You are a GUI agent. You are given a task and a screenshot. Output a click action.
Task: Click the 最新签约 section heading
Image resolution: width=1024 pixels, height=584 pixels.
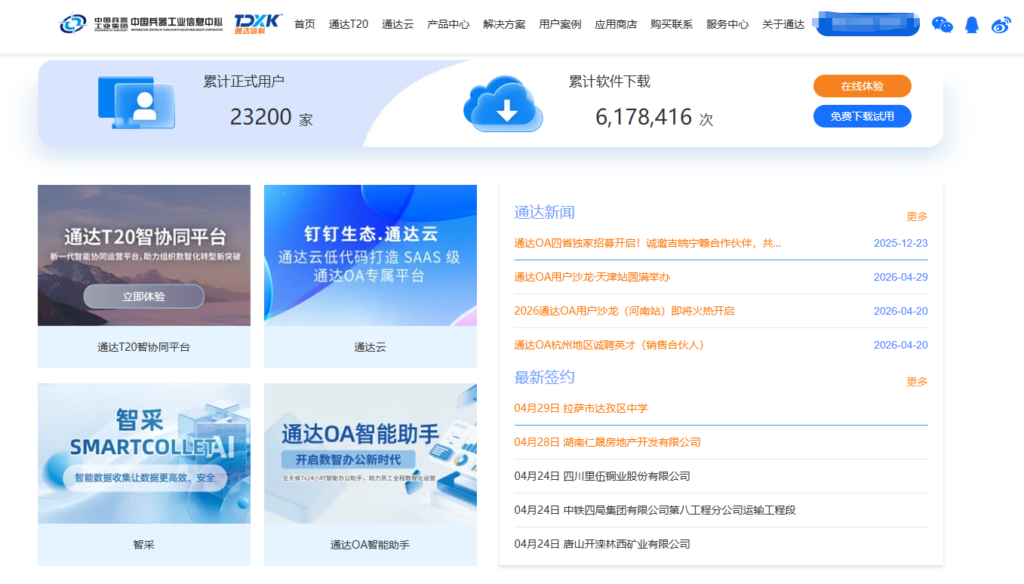[544, 378]
